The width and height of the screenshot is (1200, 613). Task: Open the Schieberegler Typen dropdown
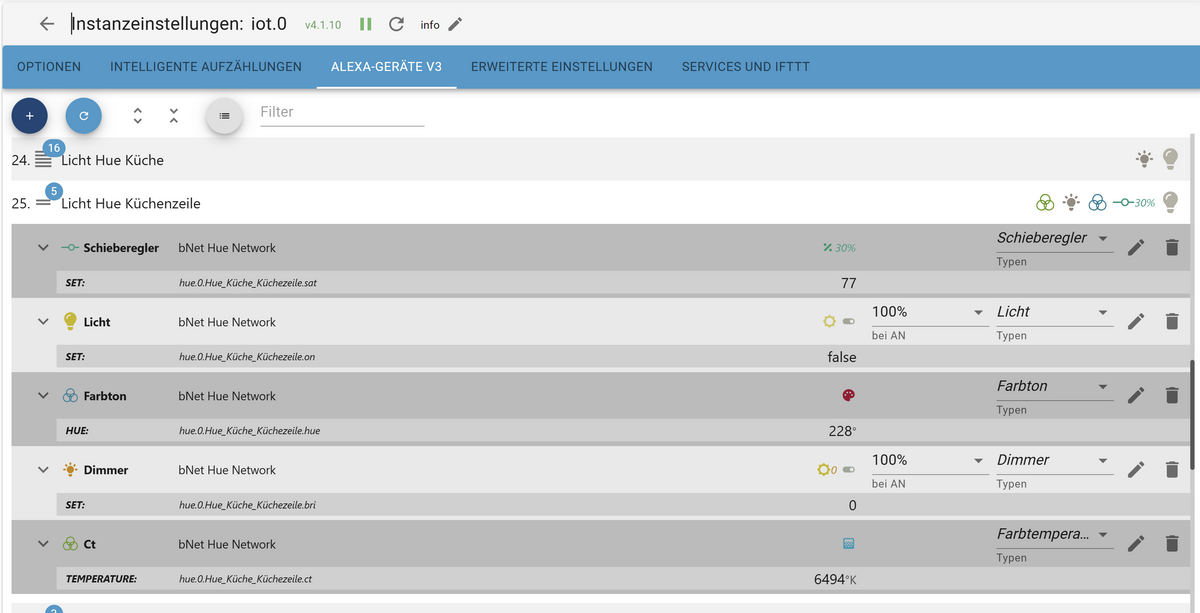1054,238
